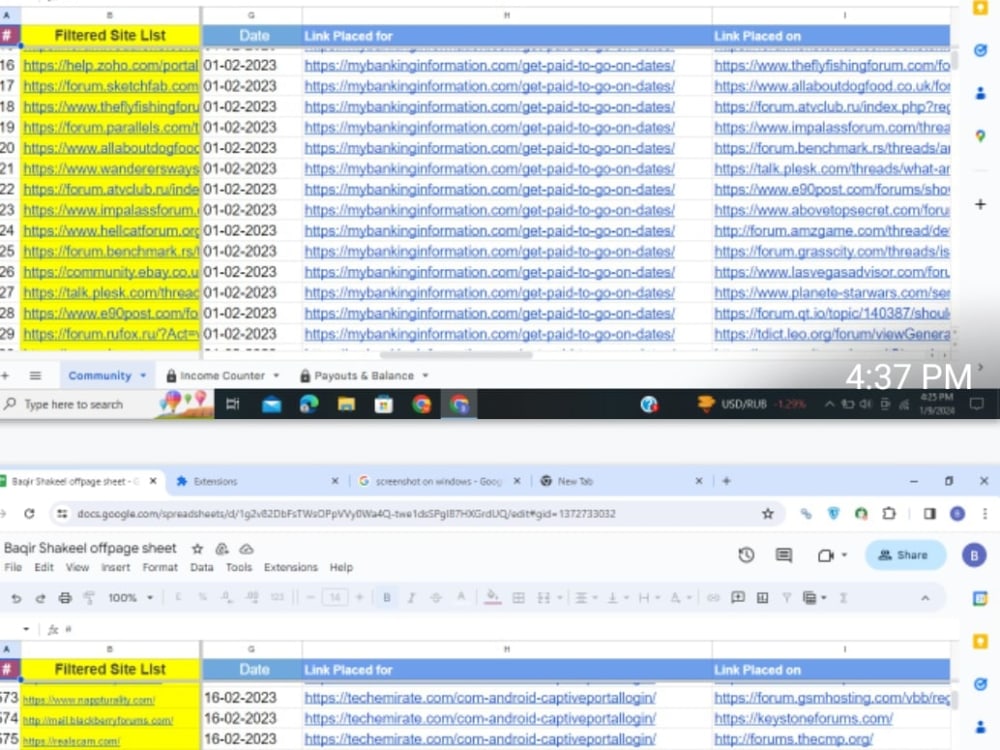1000x750 pixels.
Task: Open the name box dropdown
Action: coord(26,629)
